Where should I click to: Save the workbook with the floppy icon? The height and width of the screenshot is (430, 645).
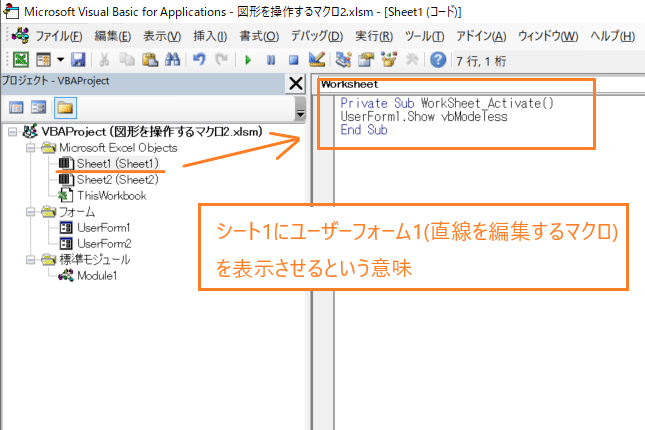[78, 60]
